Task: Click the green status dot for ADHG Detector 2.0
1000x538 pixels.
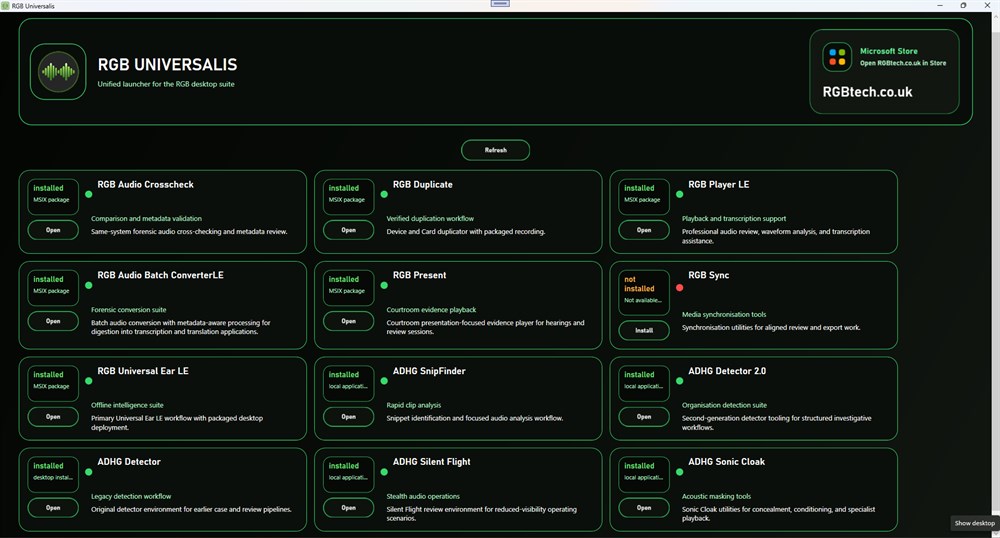Action: tap(679, 381)
